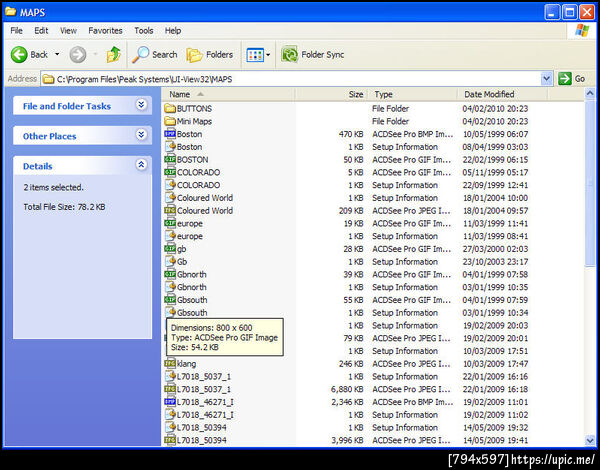Viewport: 600px width, 470px height.
Task: Select the Boston Setup Information file icon
Action: click(x=170, y=147)
